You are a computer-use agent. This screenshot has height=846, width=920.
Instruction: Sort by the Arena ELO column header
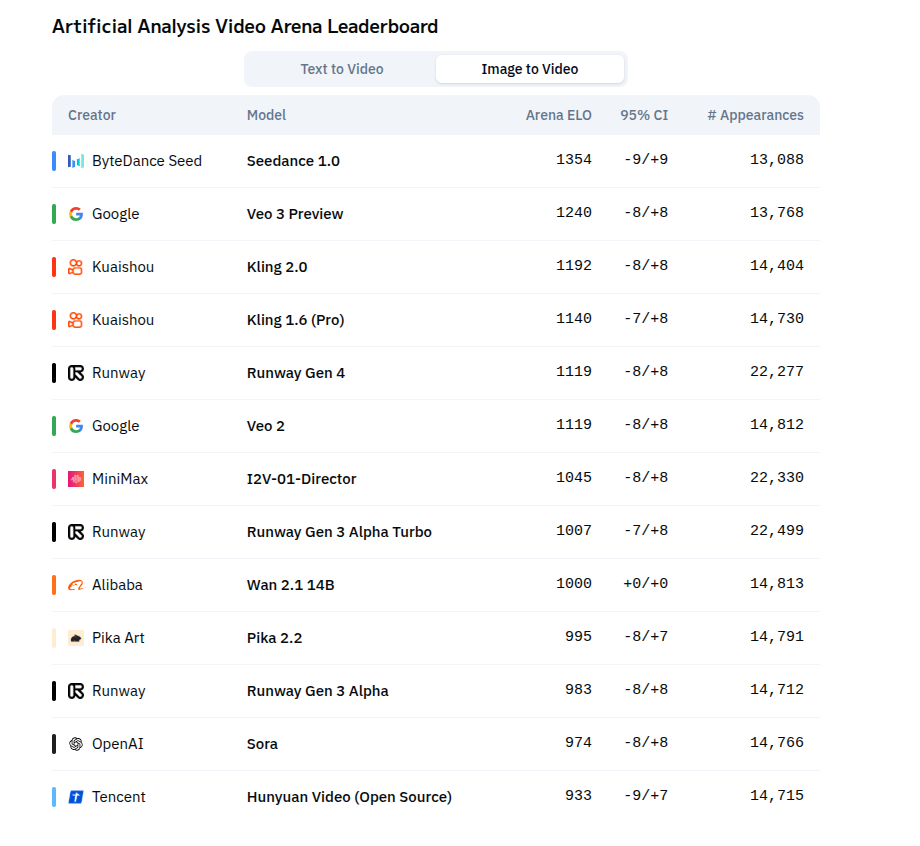click(559, 115)
